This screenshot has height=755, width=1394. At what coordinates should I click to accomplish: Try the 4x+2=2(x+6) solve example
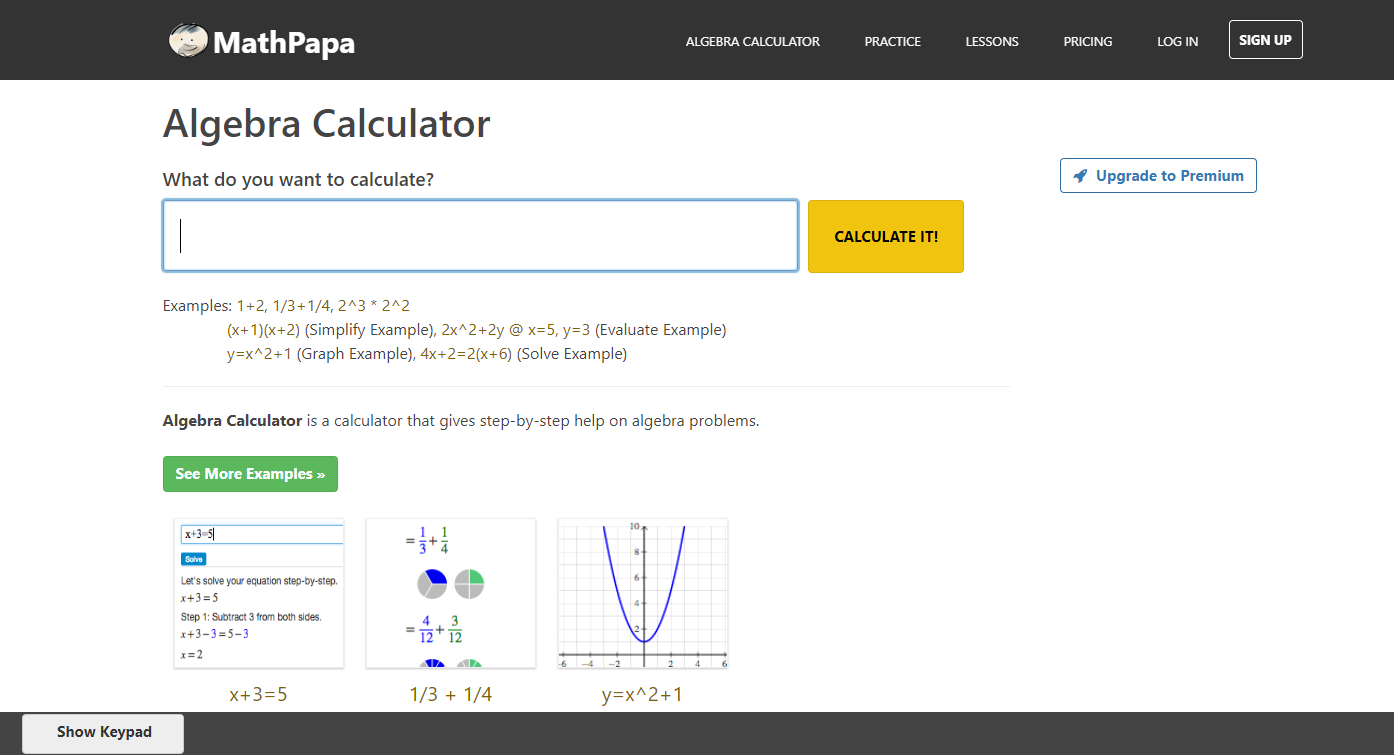click(466, 353)
